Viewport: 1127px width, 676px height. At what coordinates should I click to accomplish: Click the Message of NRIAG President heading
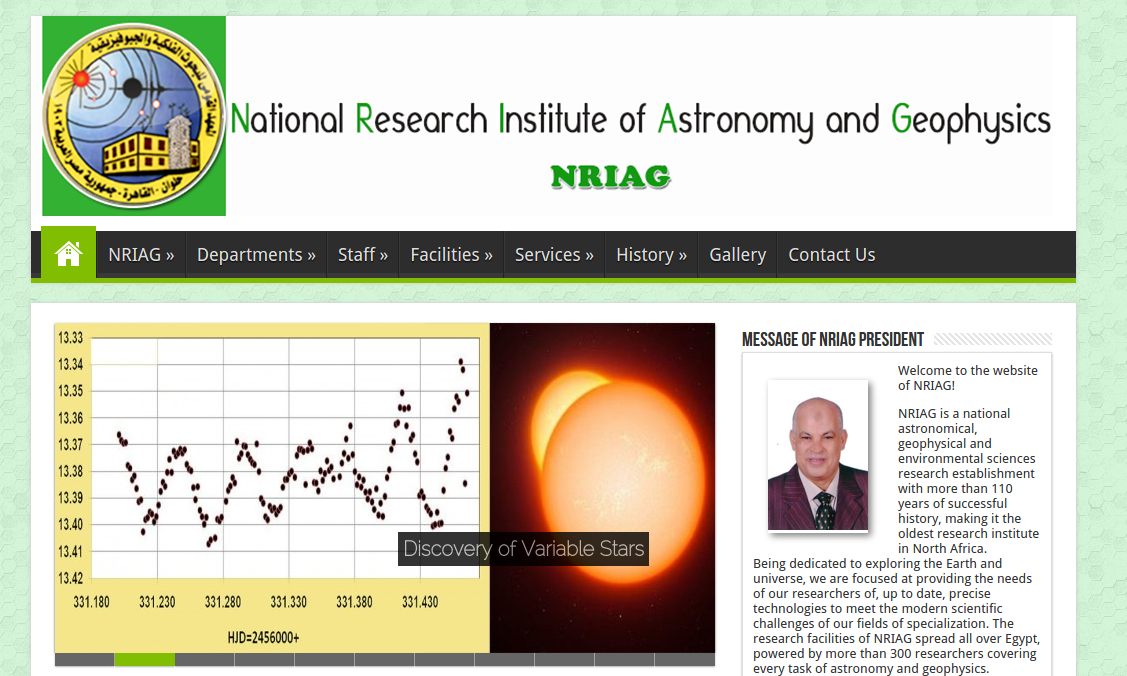(x=832, y=340)
